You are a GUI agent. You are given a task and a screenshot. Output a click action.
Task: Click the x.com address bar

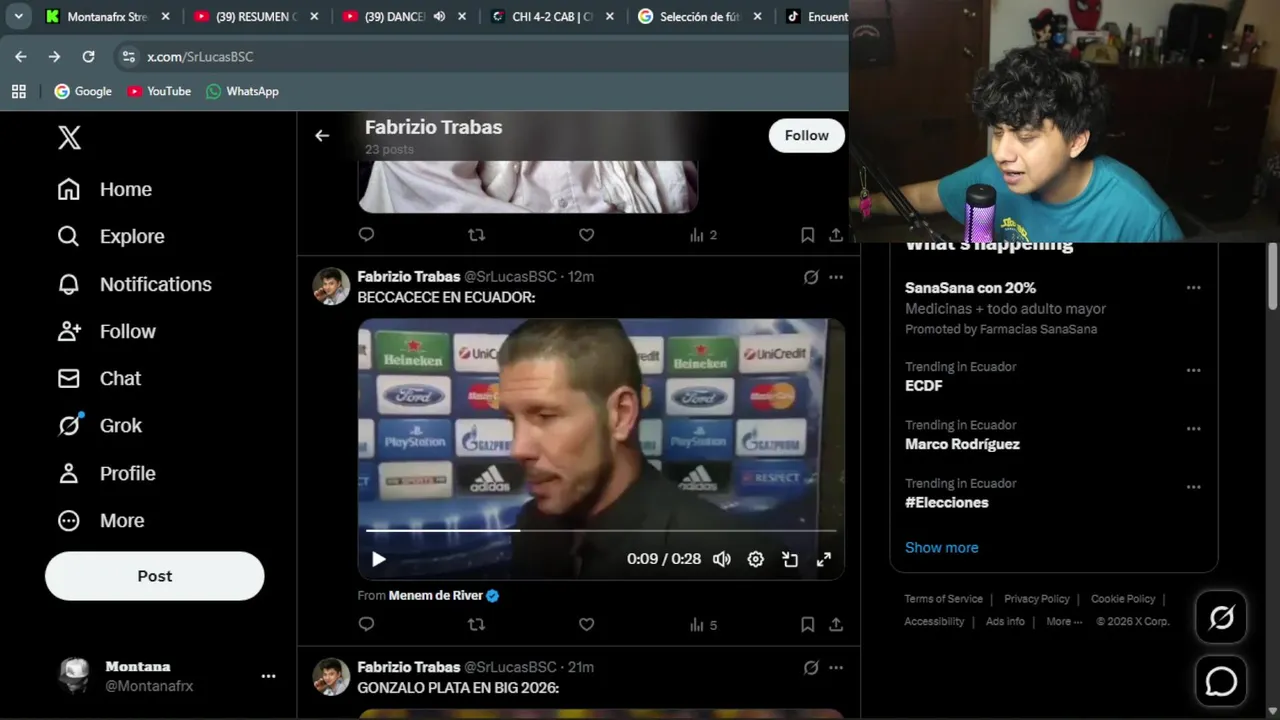[x=480, y=57]
